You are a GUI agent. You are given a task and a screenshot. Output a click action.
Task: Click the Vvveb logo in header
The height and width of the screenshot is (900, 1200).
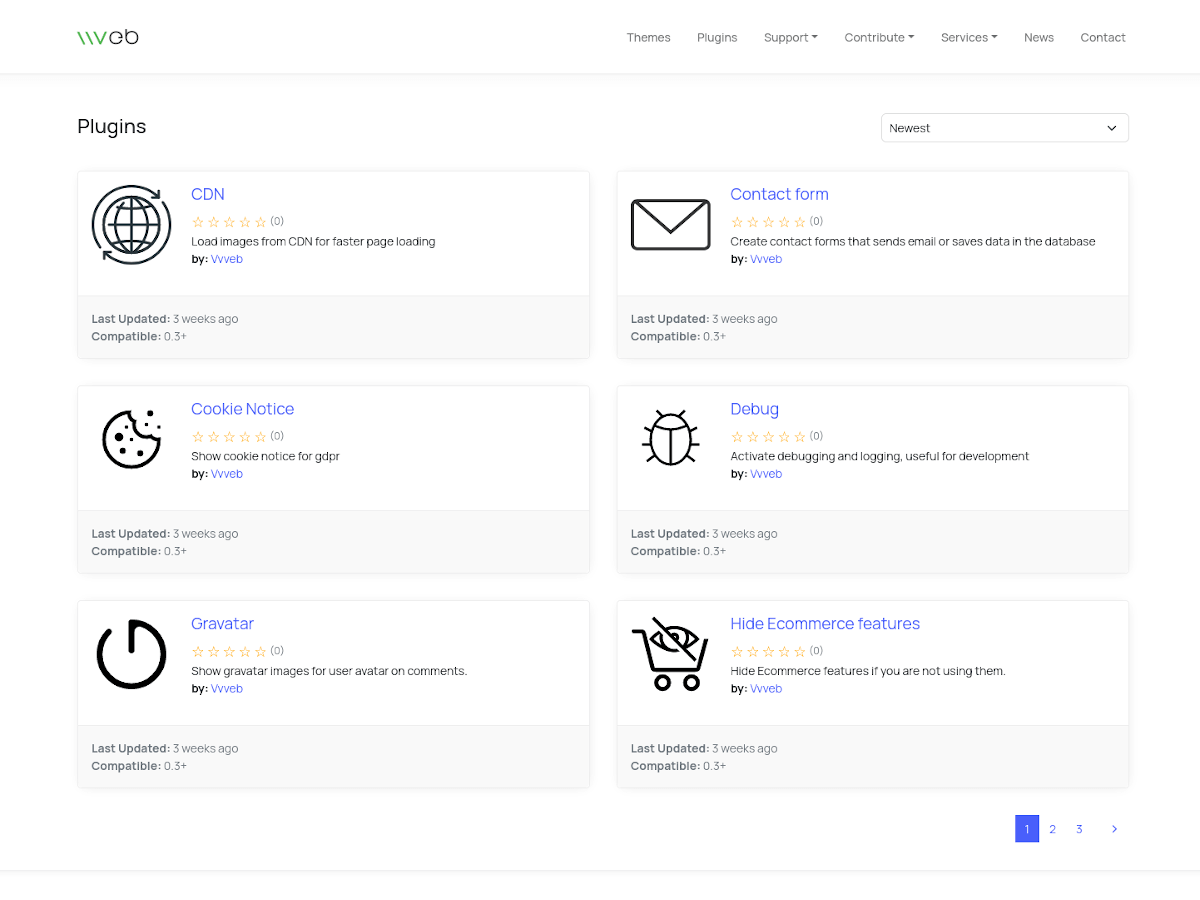tap(108, 37)
